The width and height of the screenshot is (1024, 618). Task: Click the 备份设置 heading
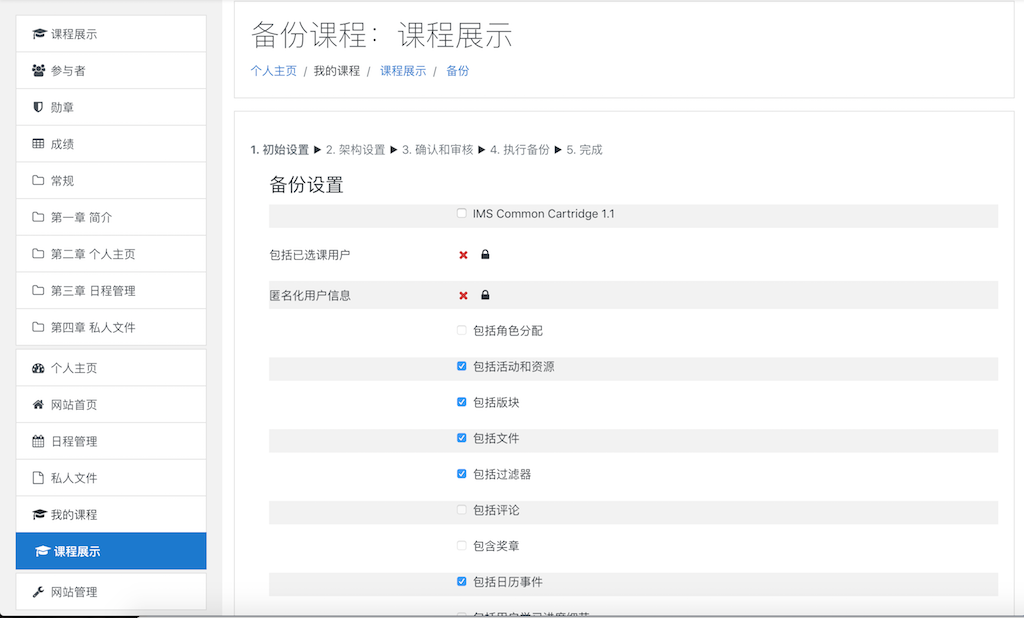306,185
